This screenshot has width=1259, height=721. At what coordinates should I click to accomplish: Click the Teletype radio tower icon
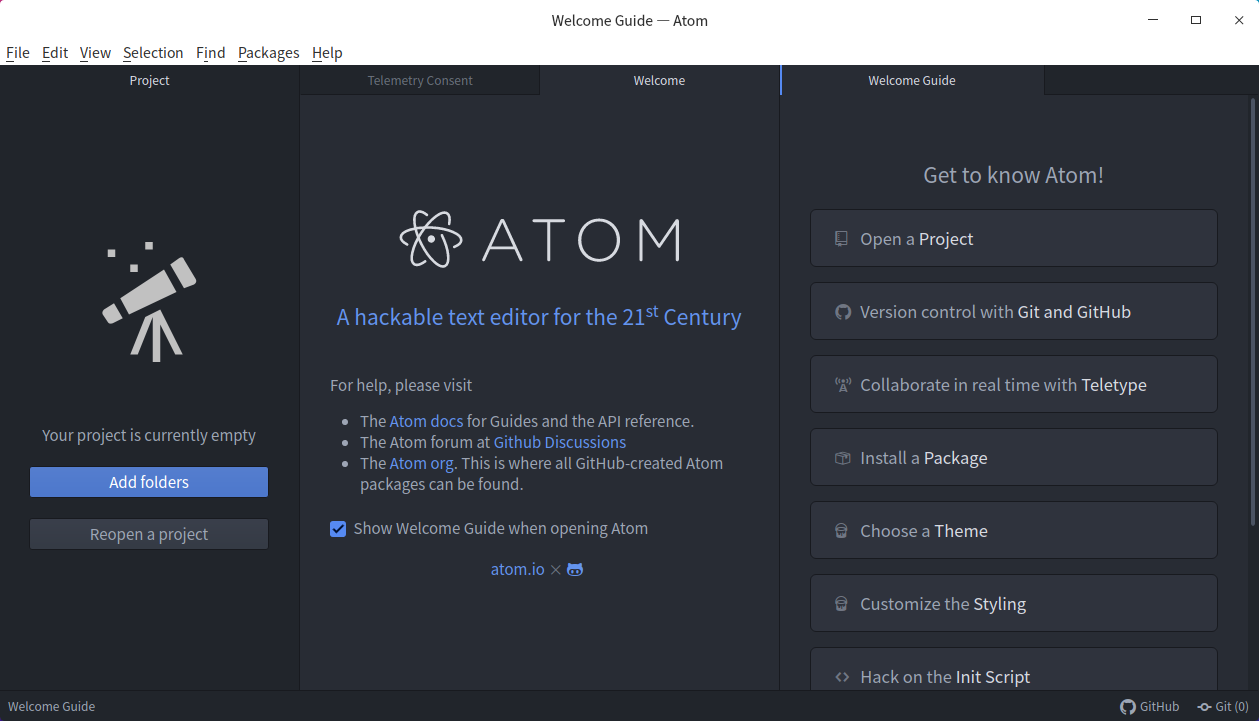(x=842, y=385)
